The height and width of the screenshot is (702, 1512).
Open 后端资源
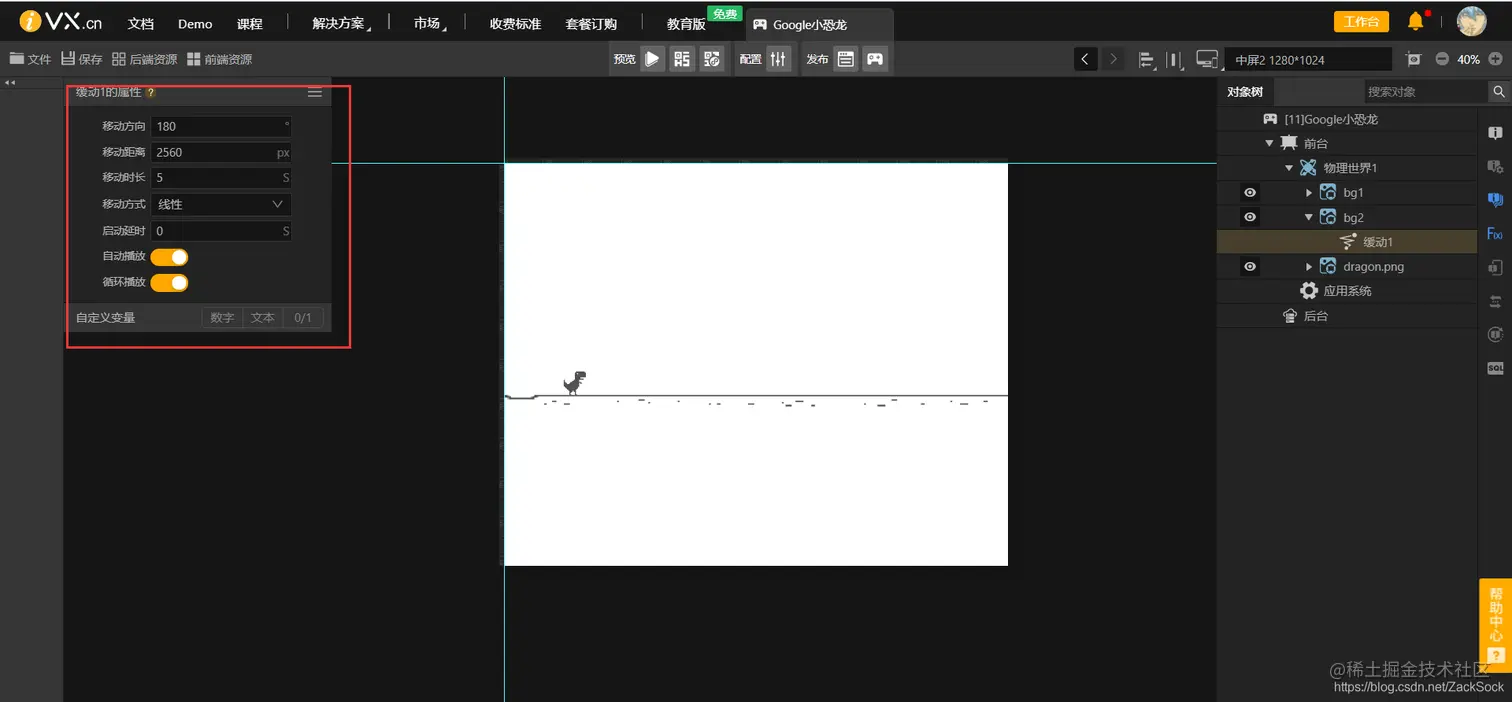(144, 59)
